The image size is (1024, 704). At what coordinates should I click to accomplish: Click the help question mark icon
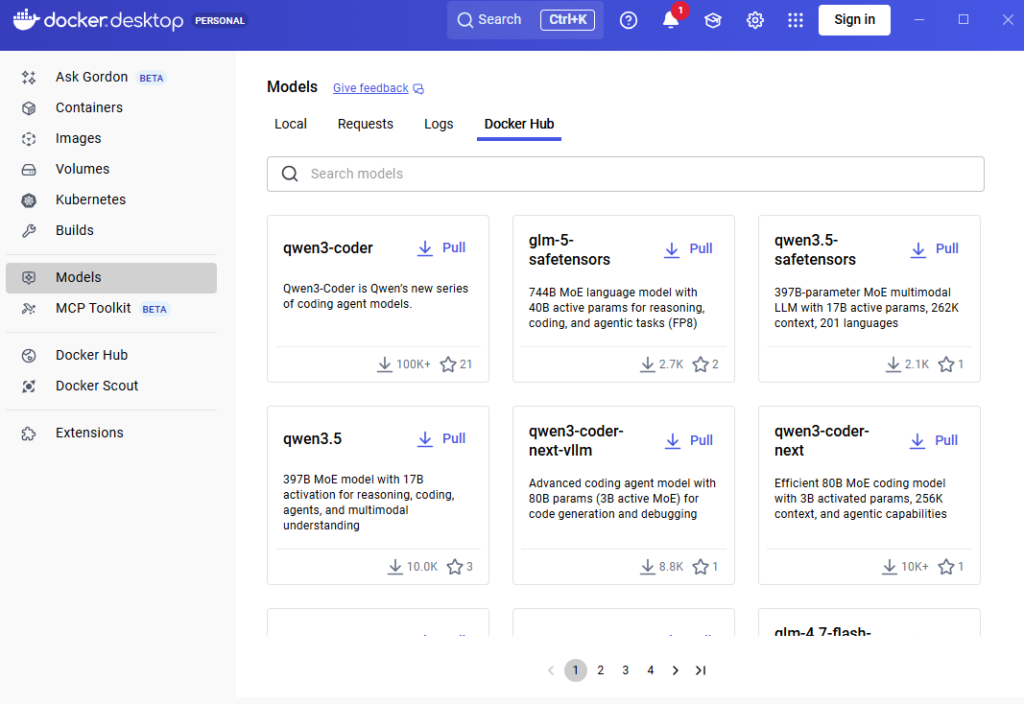(x=628, y=20)
